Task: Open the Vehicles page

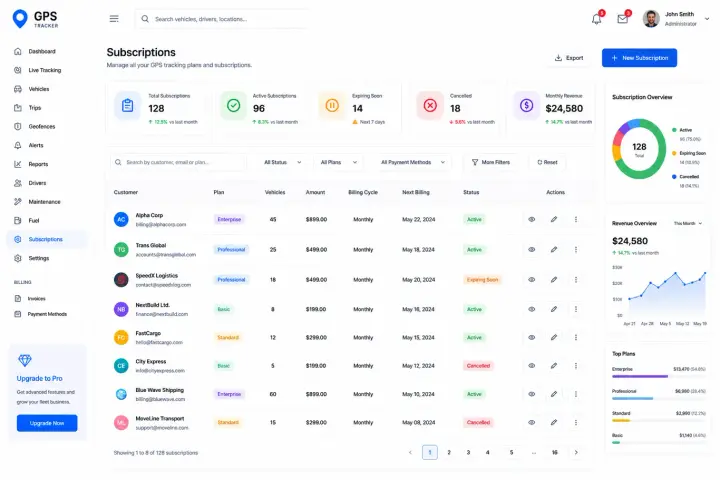Action: (39, 89)
